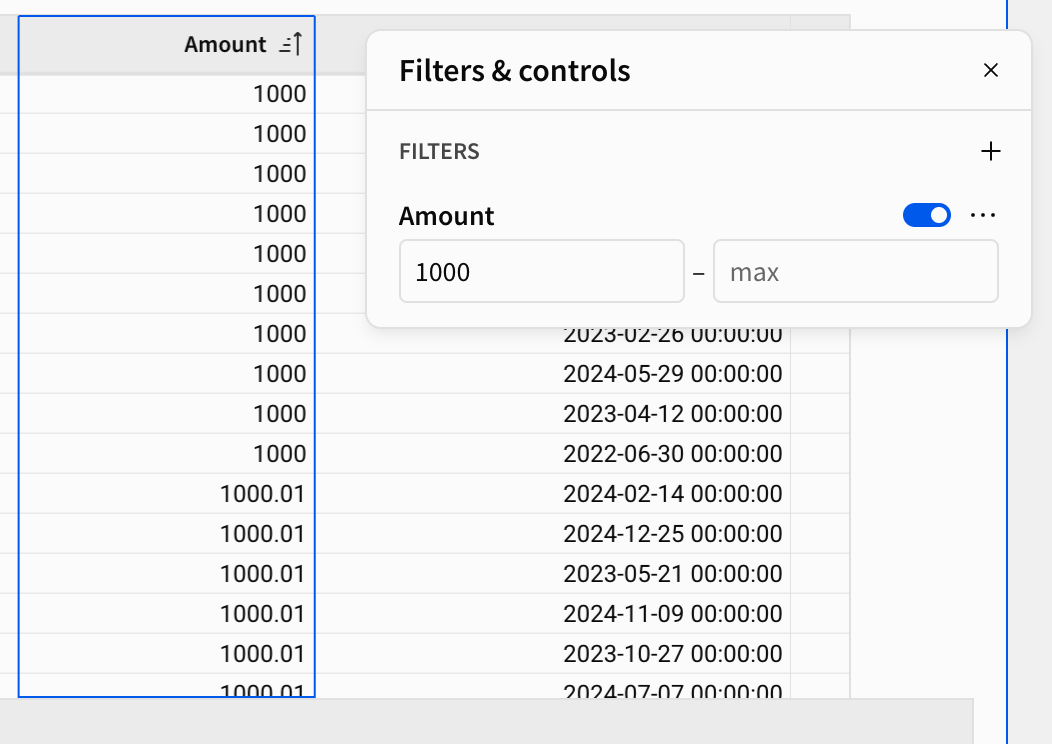
Task: Select the 2023-02-26 date cell
Action: tap(672, 335)
